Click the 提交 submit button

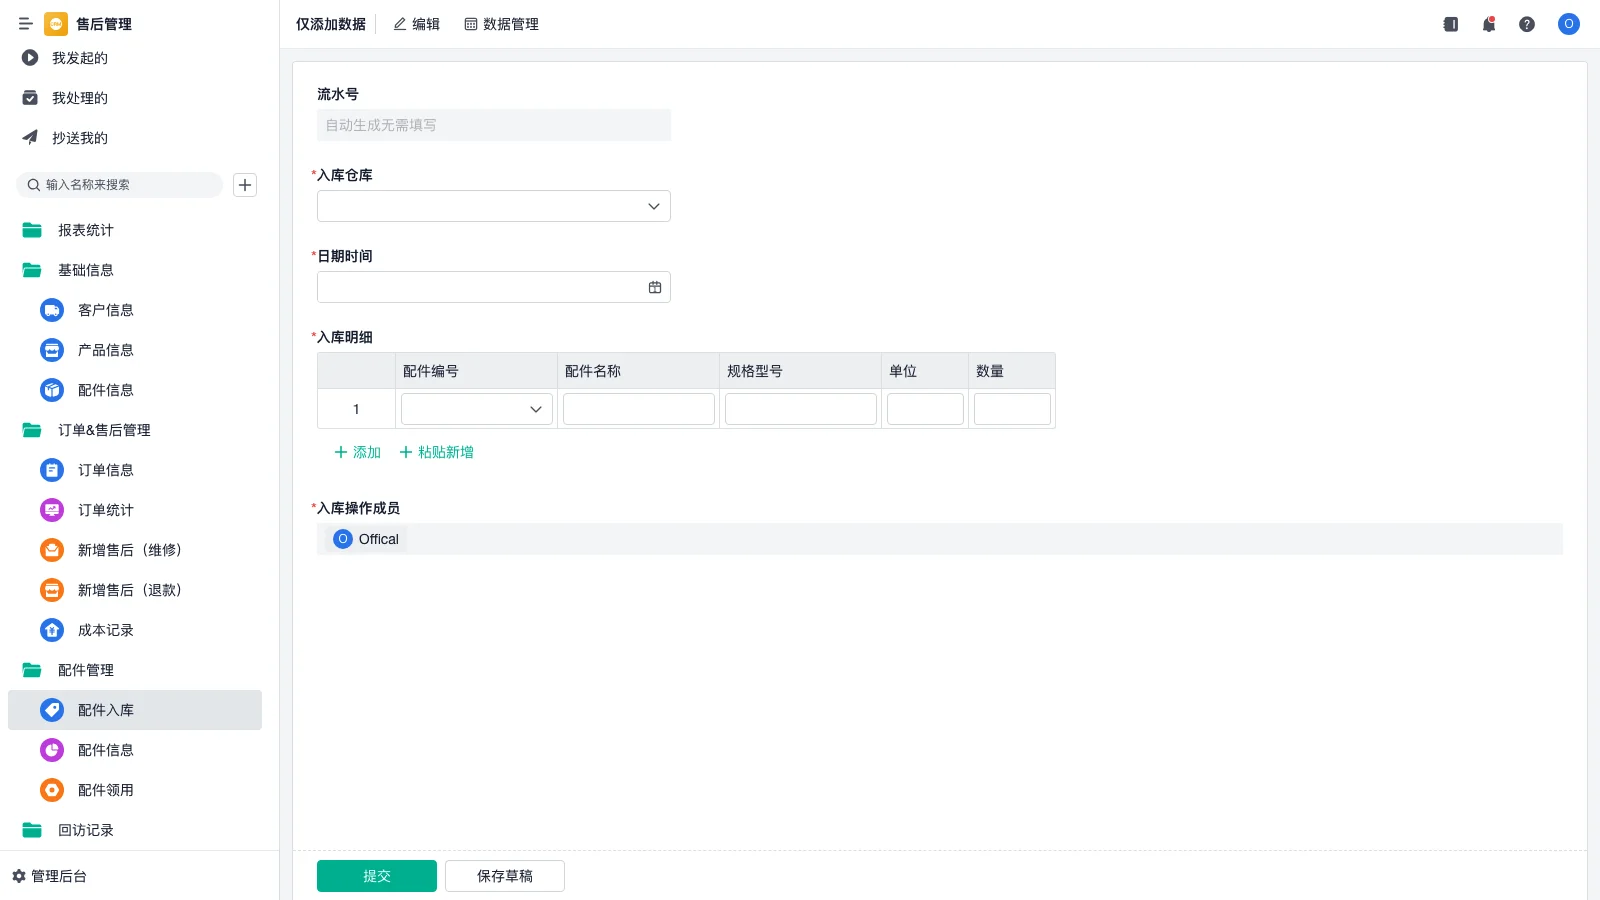click(x=376, y=875)
